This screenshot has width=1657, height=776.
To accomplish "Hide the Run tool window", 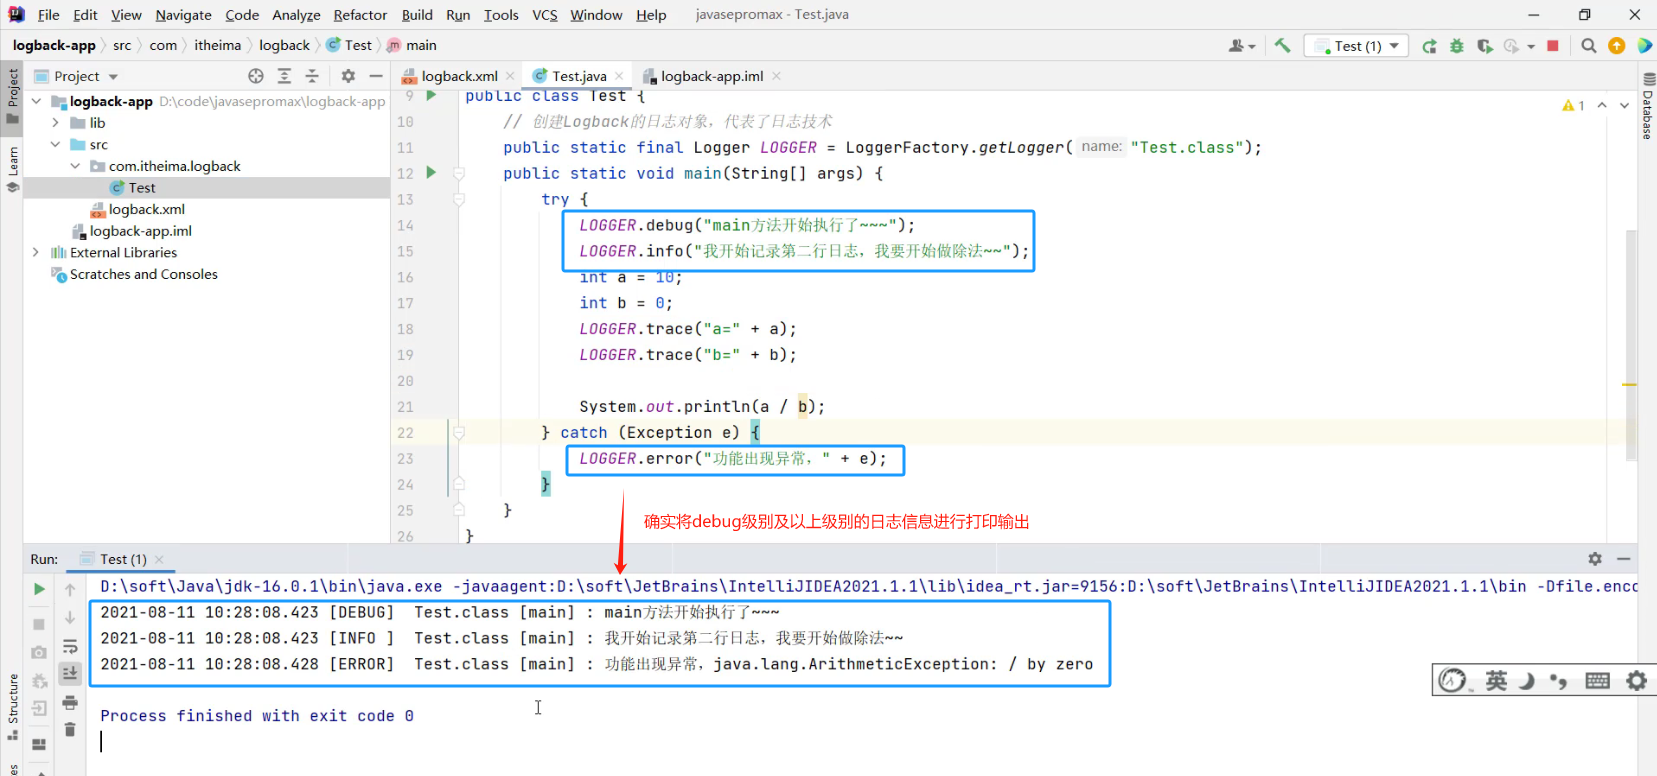I will (x=1624, y=559).
